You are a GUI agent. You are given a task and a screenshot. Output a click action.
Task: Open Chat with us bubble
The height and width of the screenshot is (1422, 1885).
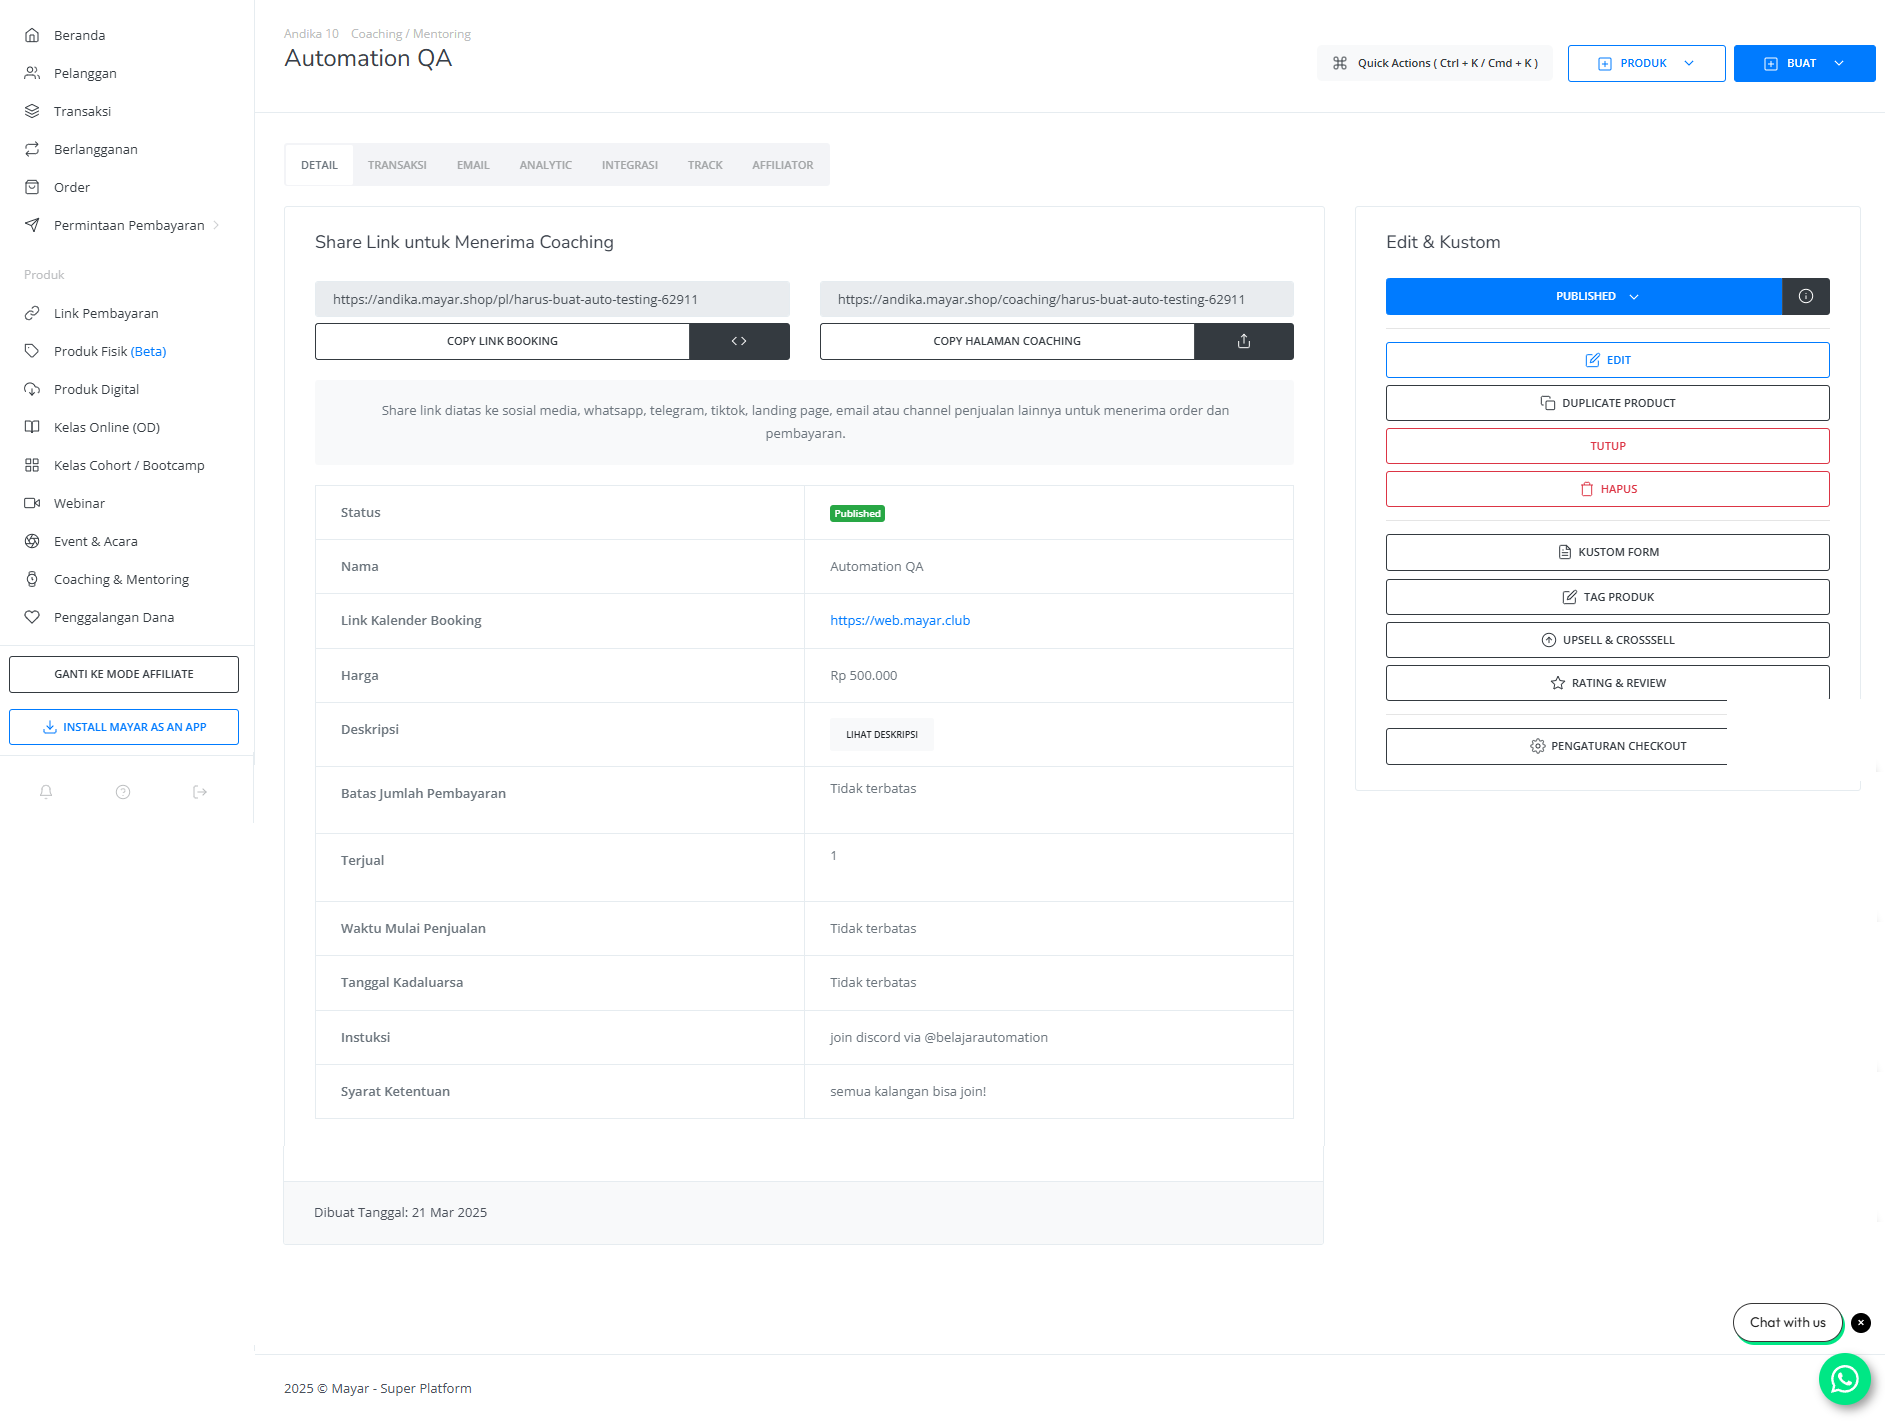click(x=1788, y=1322)
